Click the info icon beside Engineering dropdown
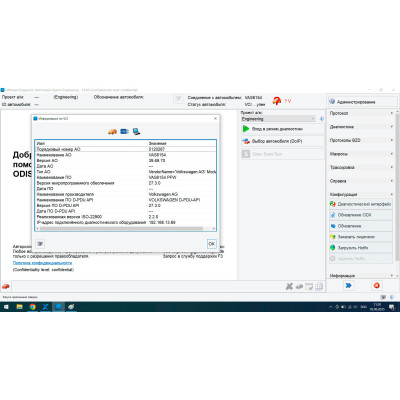This screenshot has height=400, width=400. click(322, 119)
